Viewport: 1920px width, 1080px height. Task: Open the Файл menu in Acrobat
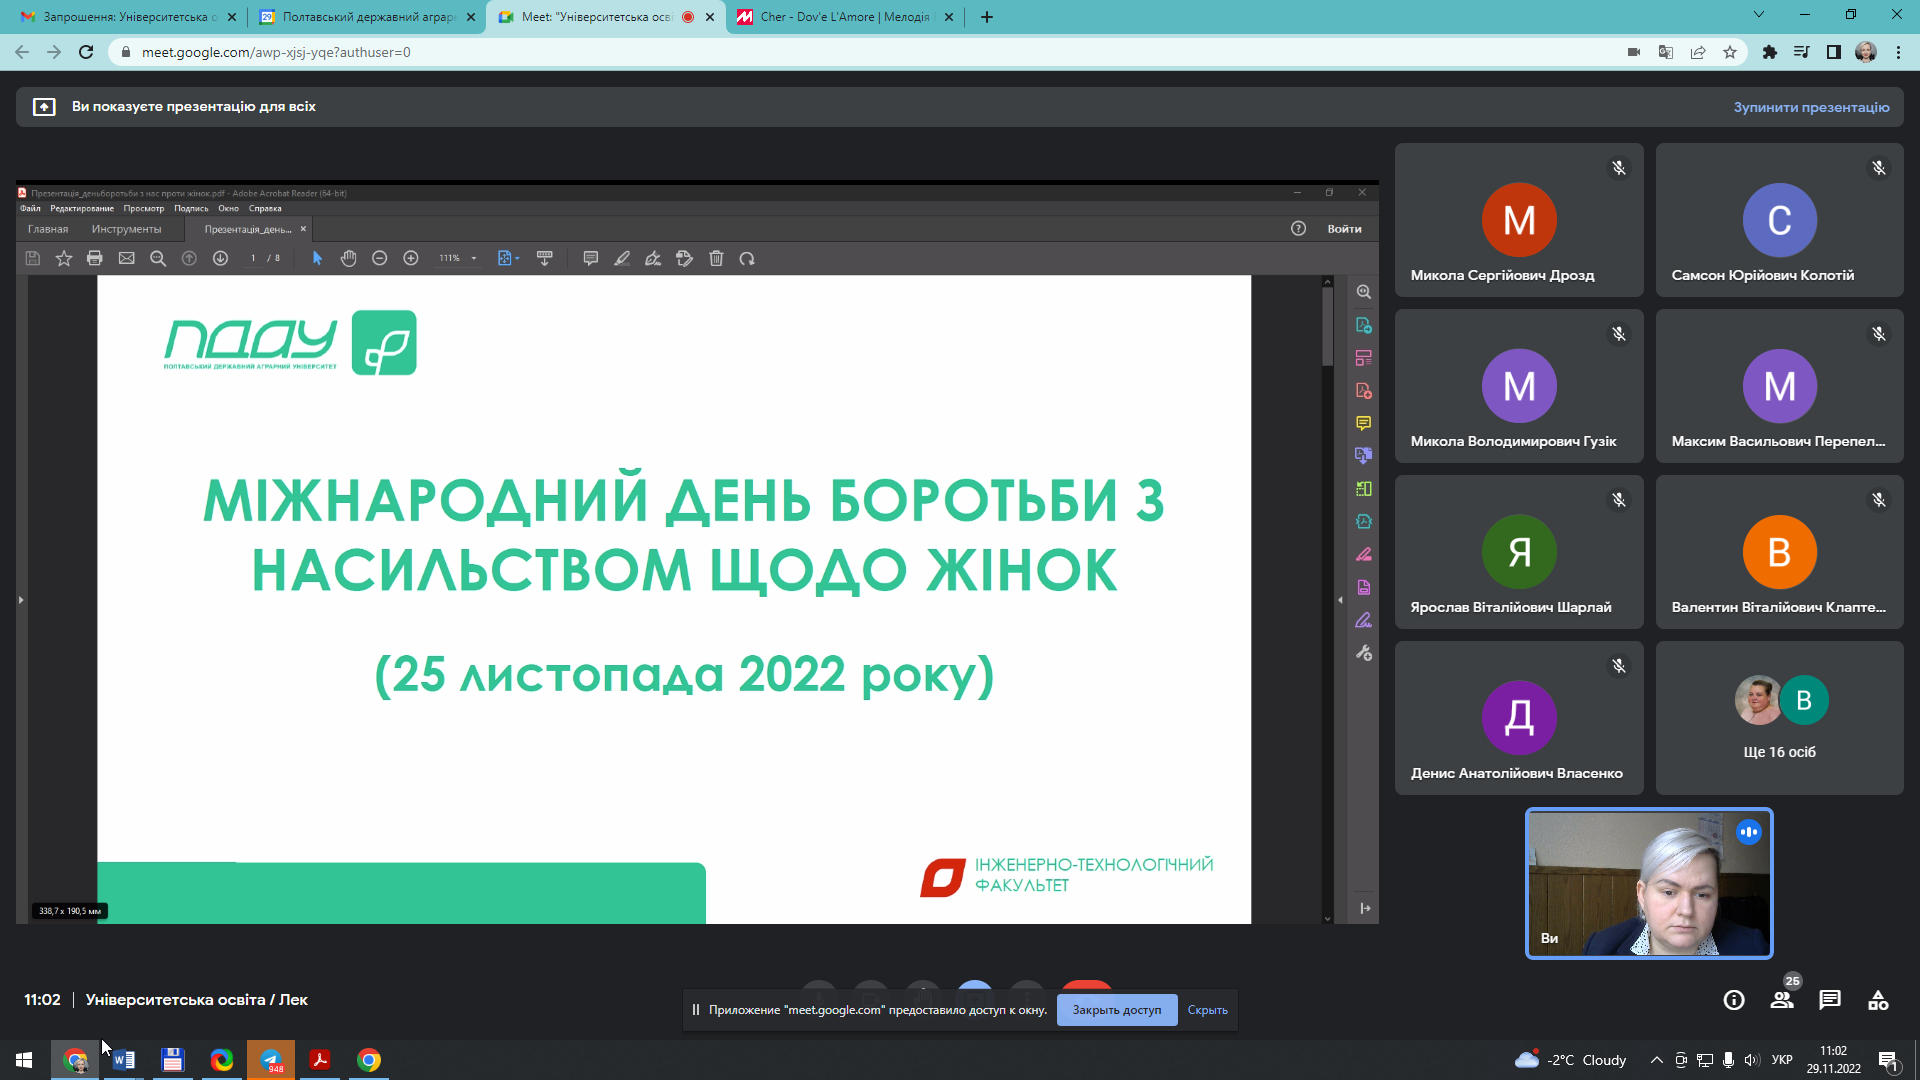pyautogui.click(x=31, y=209)
